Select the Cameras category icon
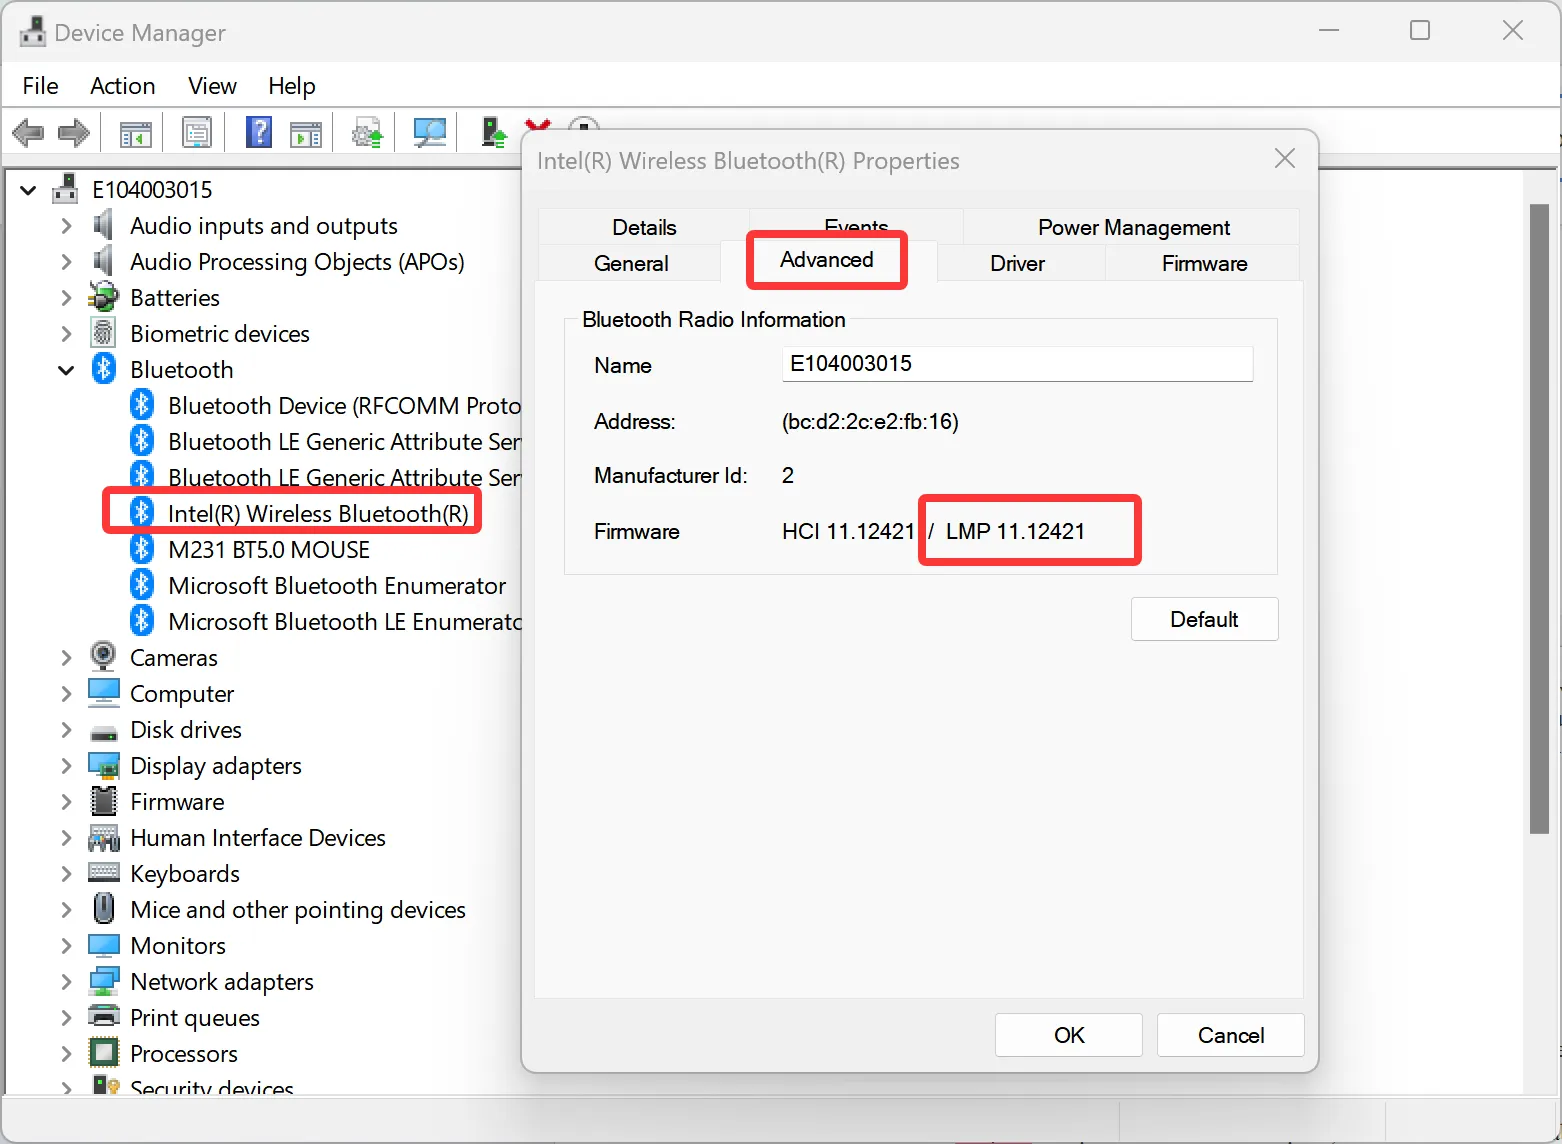The height and width of the screenshot is (1144, 1562). pos(103,657)
